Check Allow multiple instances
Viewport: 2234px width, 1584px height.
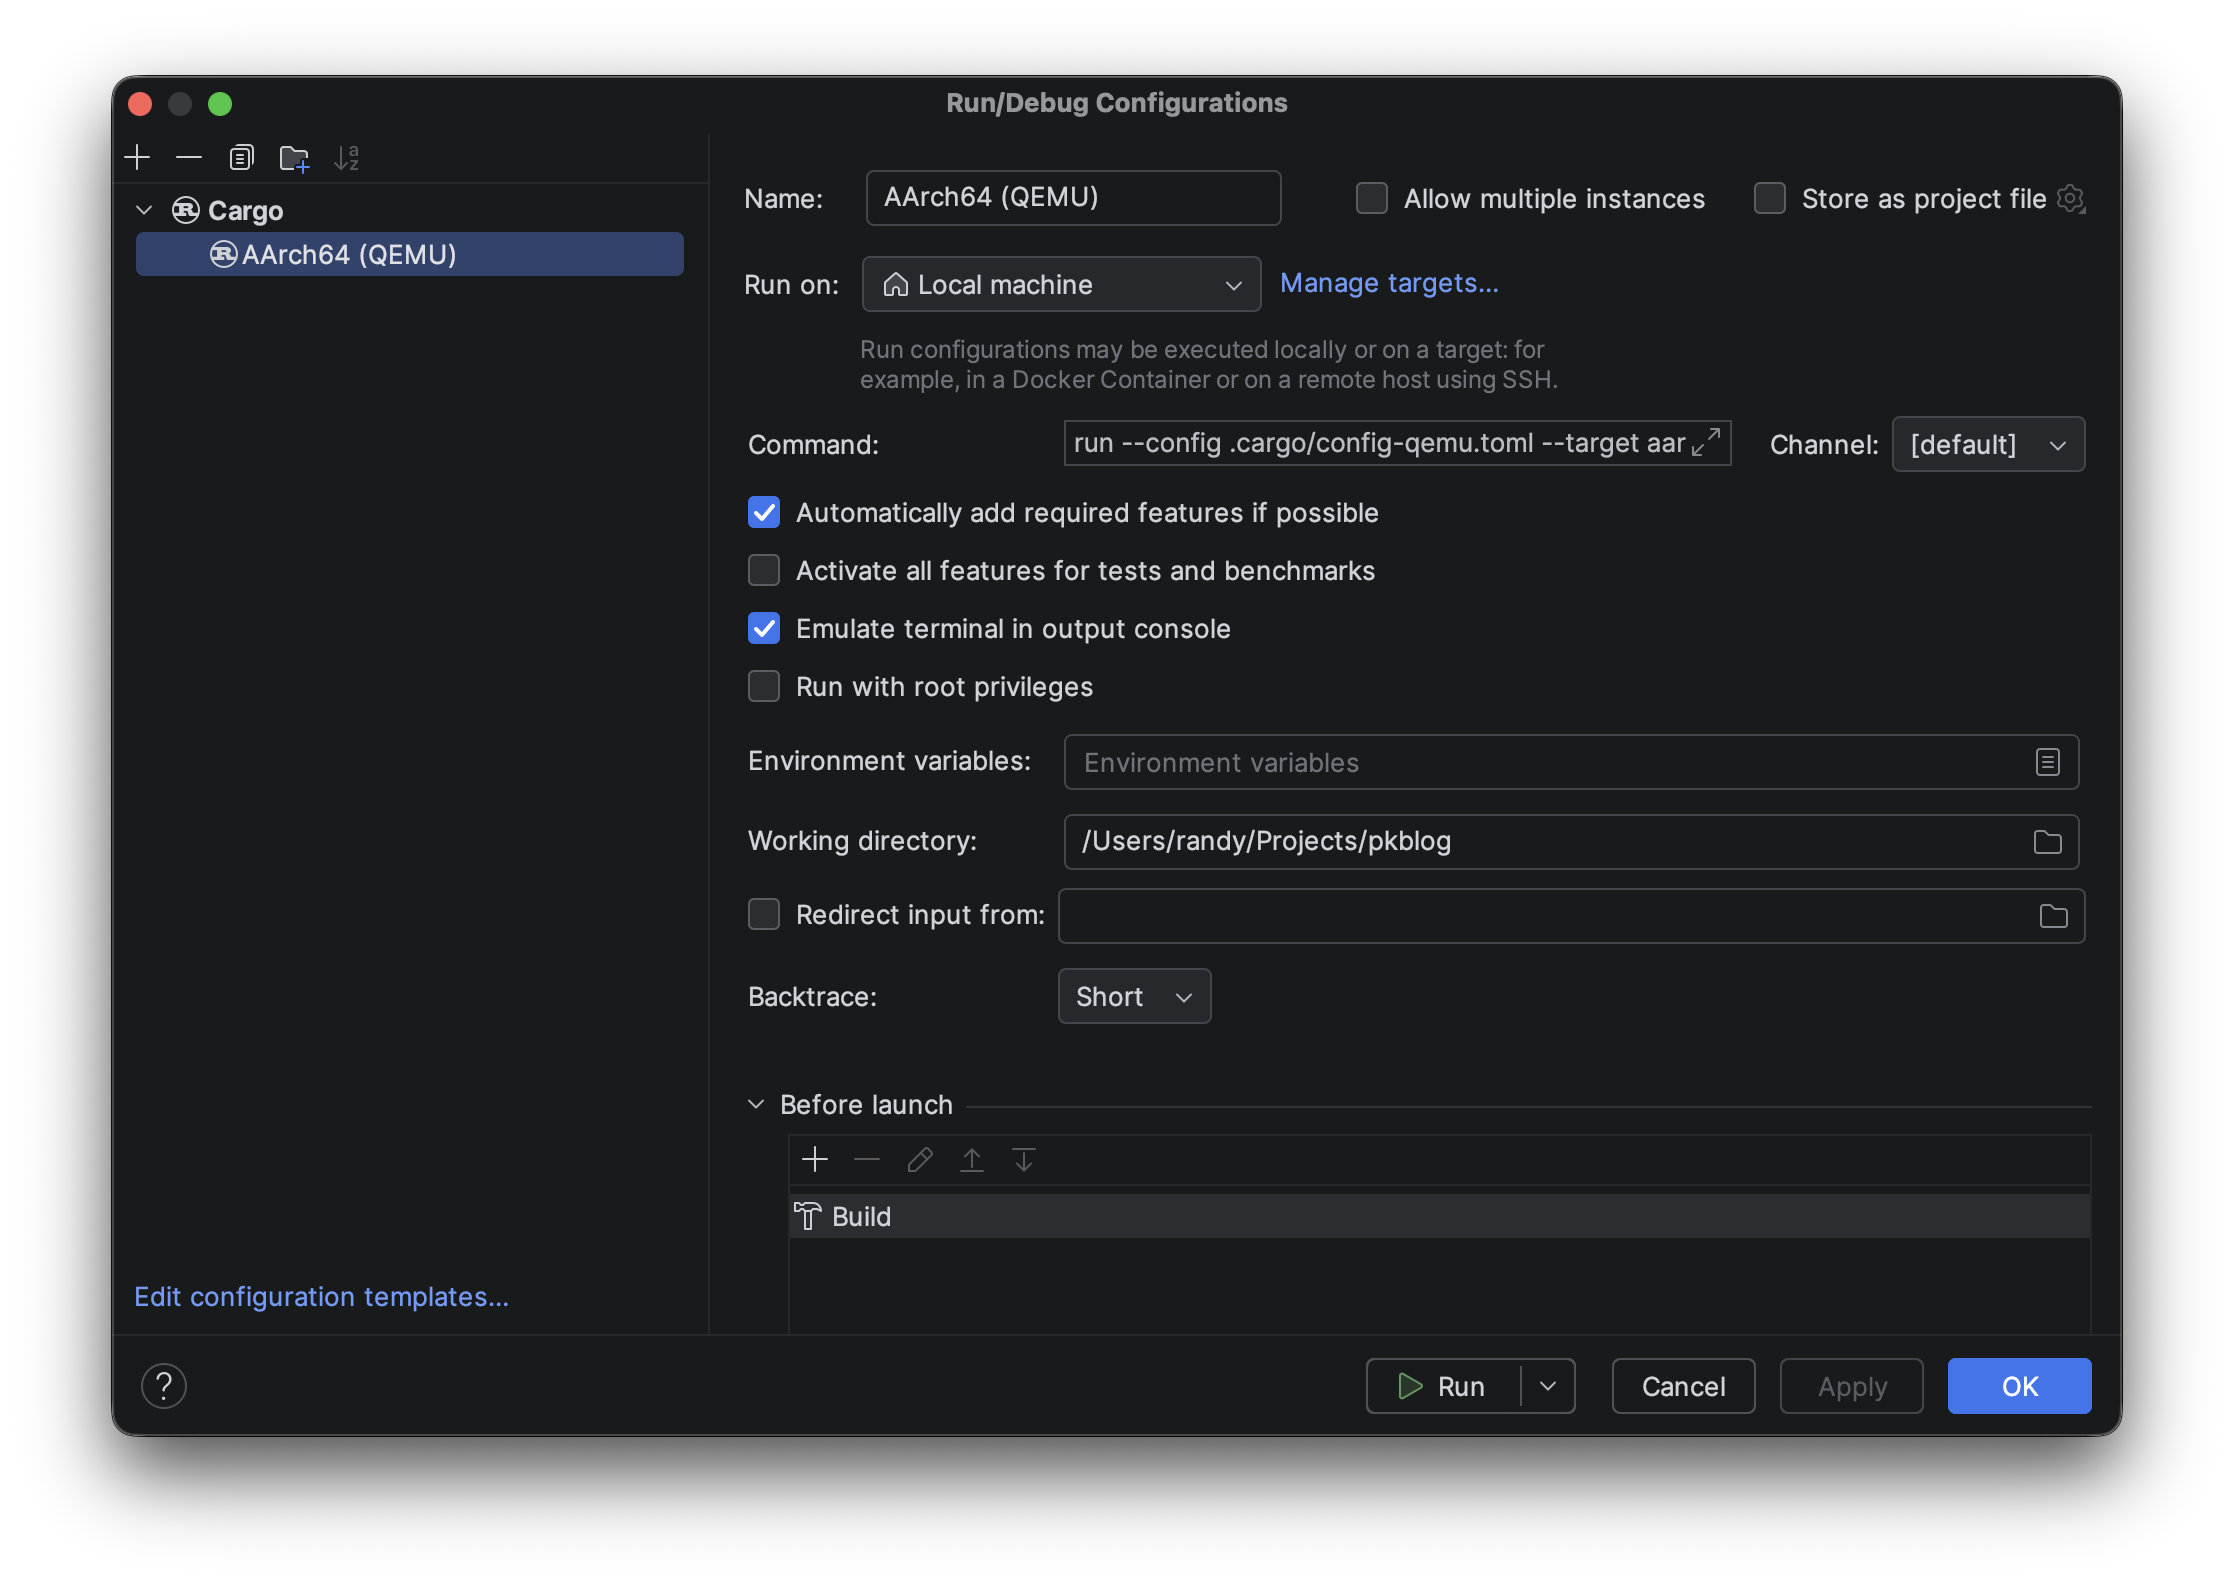pos(1371,198)
